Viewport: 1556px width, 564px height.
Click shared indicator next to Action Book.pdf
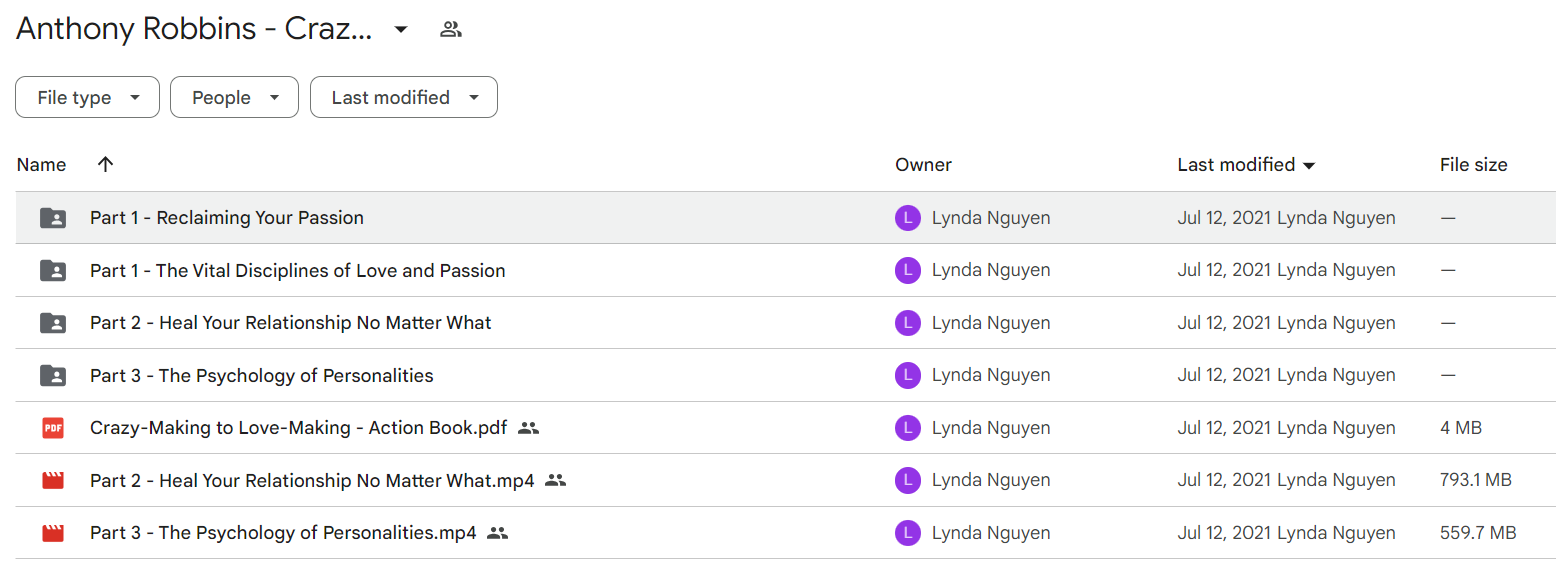[x=529, y=428]
